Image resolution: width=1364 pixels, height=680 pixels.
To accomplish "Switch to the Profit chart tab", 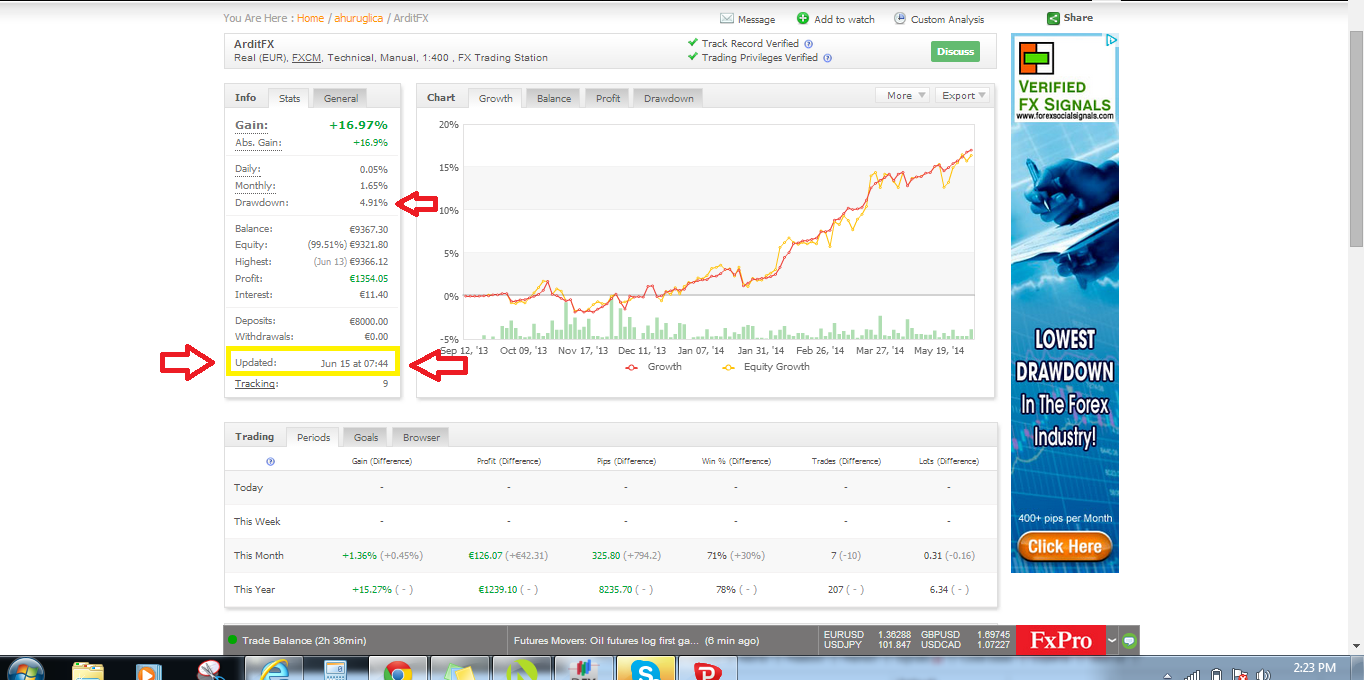I will (x=607, y=98).
